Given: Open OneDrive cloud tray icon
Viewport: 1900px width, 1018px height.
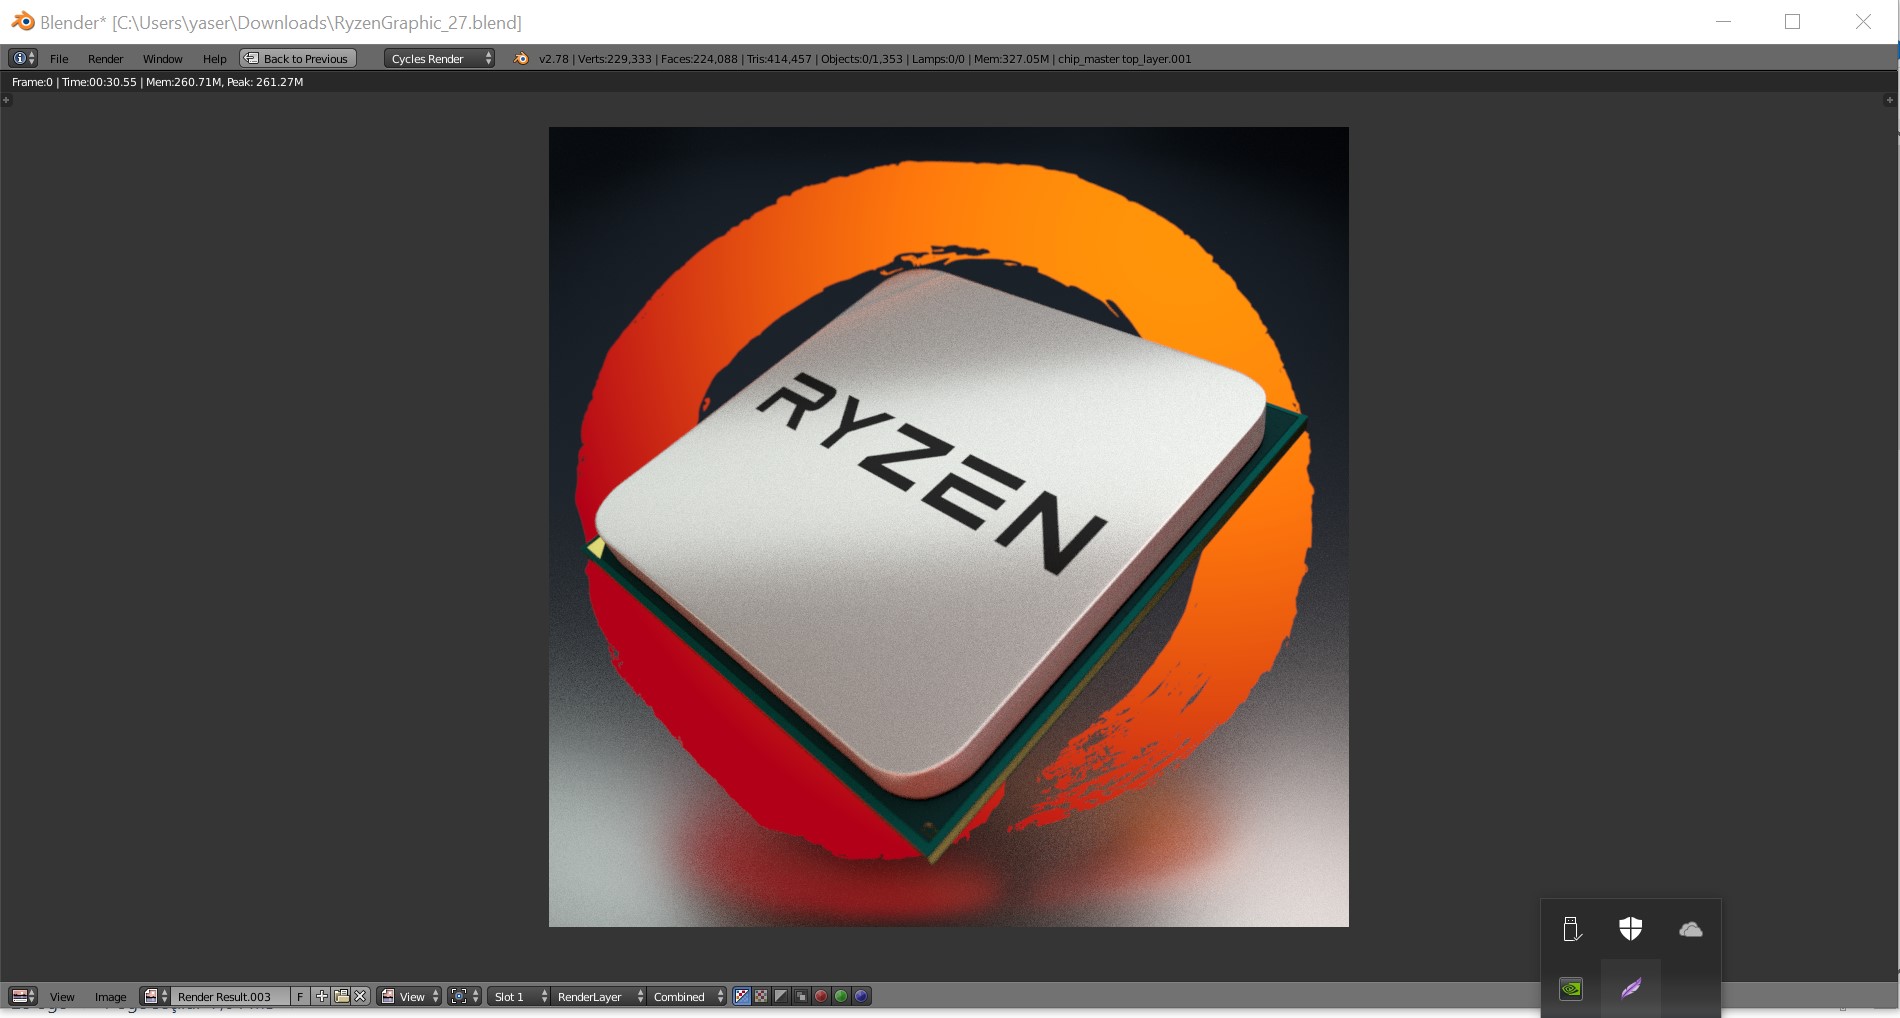Looking at the screenshot, I should point(1691,930).
